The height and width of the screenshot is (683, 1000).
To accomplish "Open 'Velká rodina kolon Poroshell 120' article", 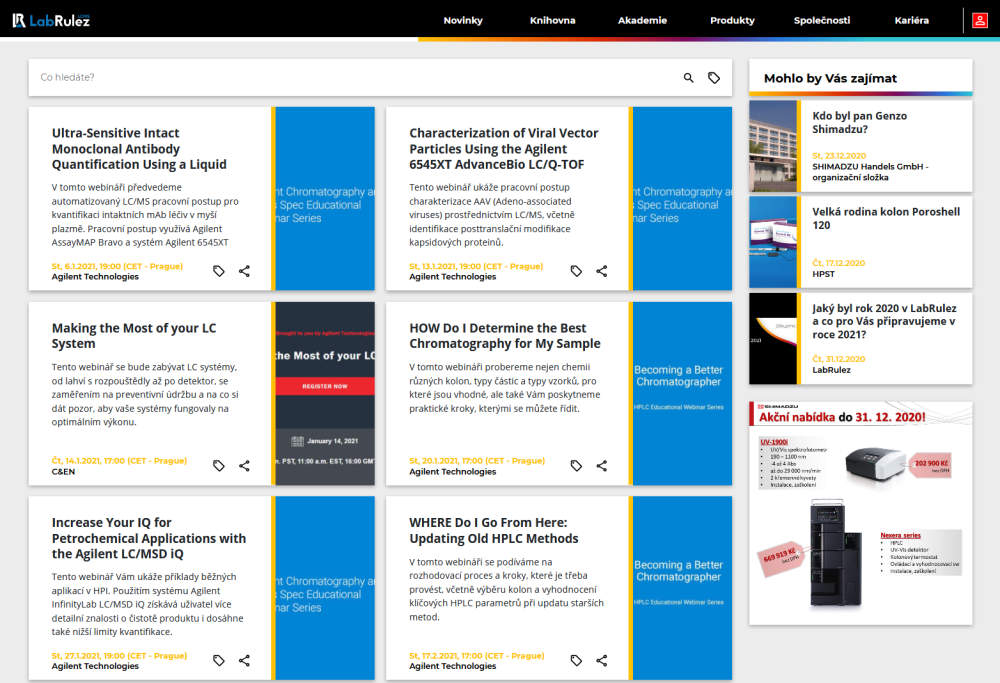I will [886, 218].
